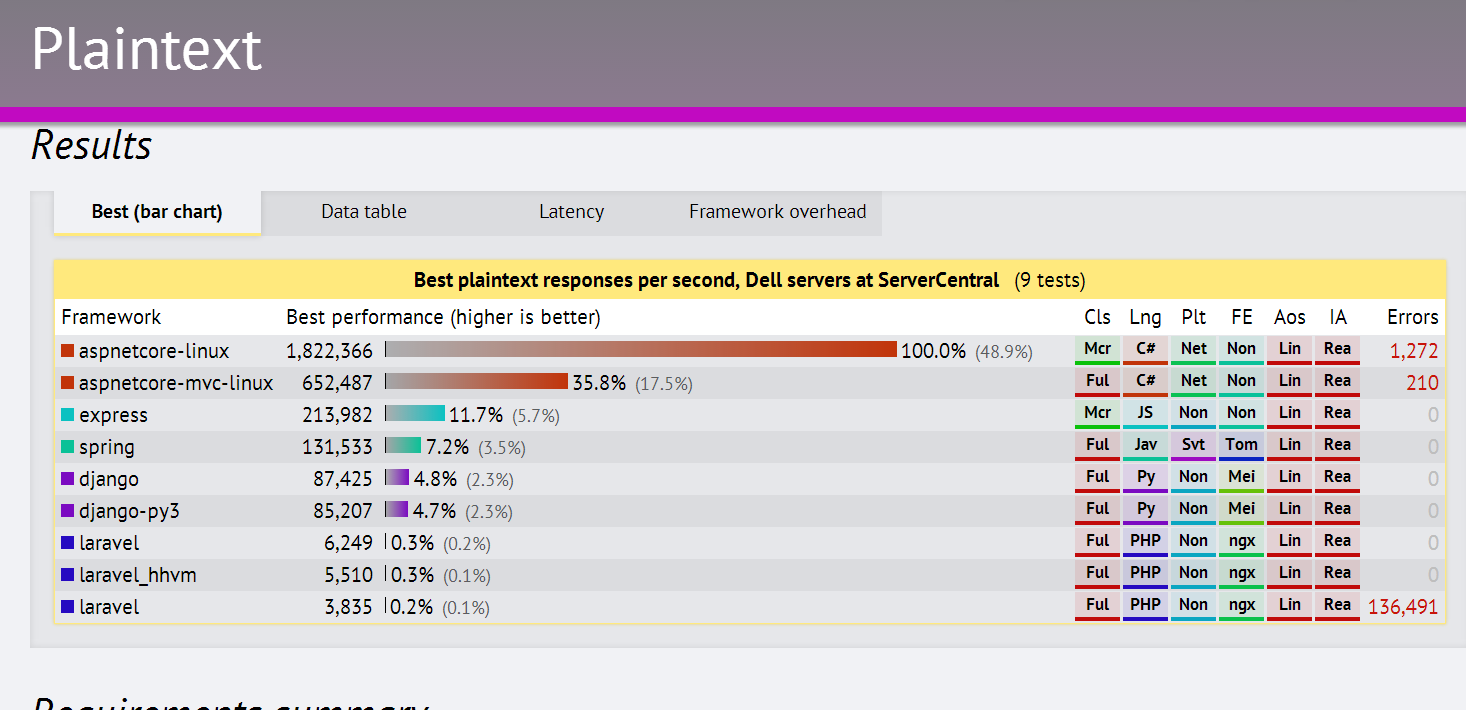Click the express framework color square

(x=68, y=415)
